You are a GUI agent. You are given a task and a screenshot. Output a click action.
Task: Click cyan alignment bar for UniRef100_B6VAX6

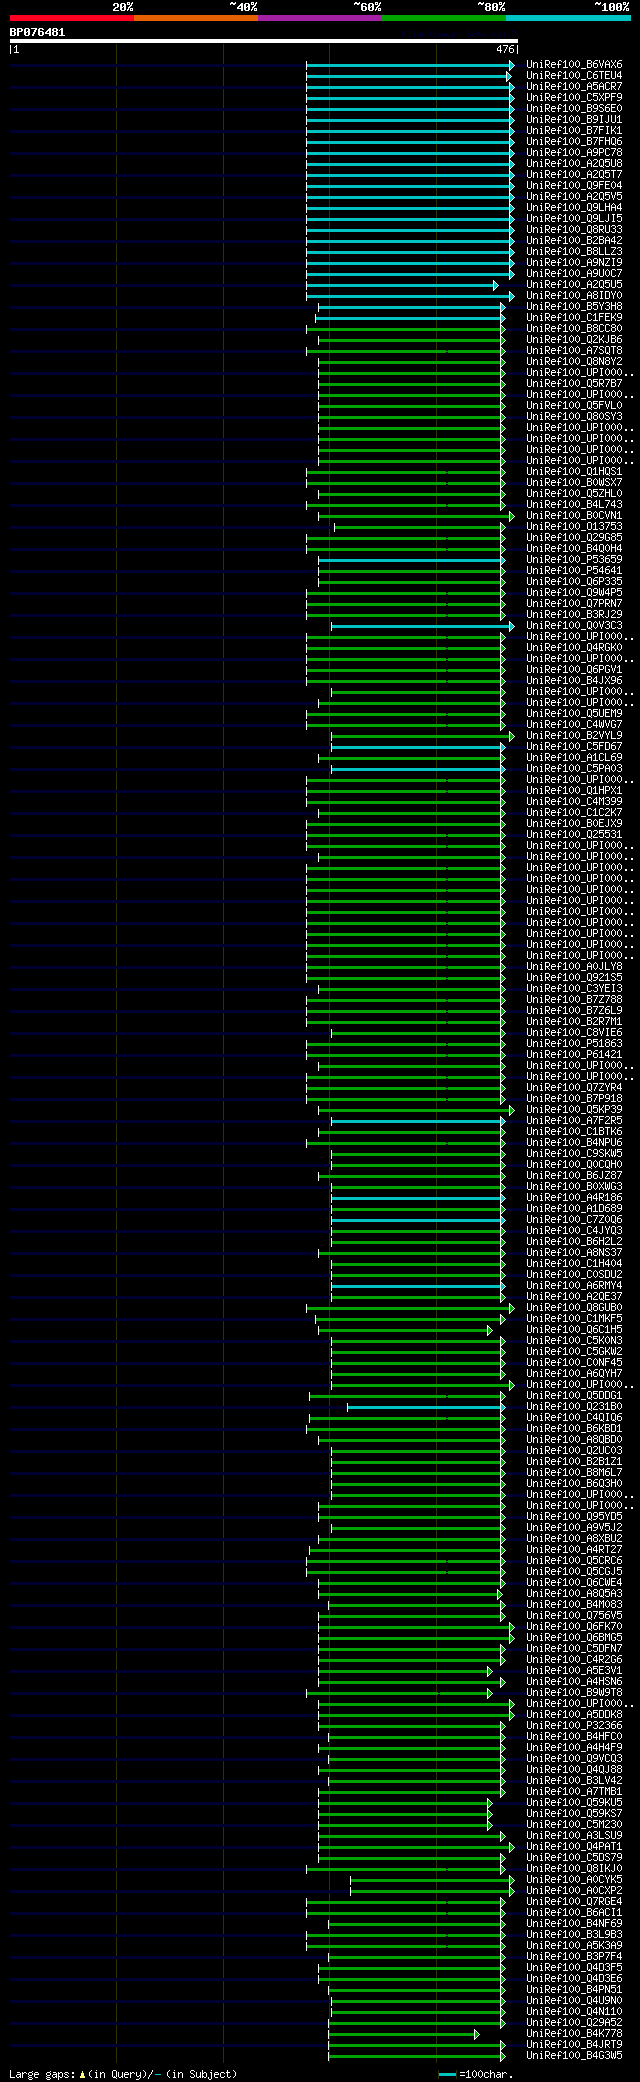410,65
